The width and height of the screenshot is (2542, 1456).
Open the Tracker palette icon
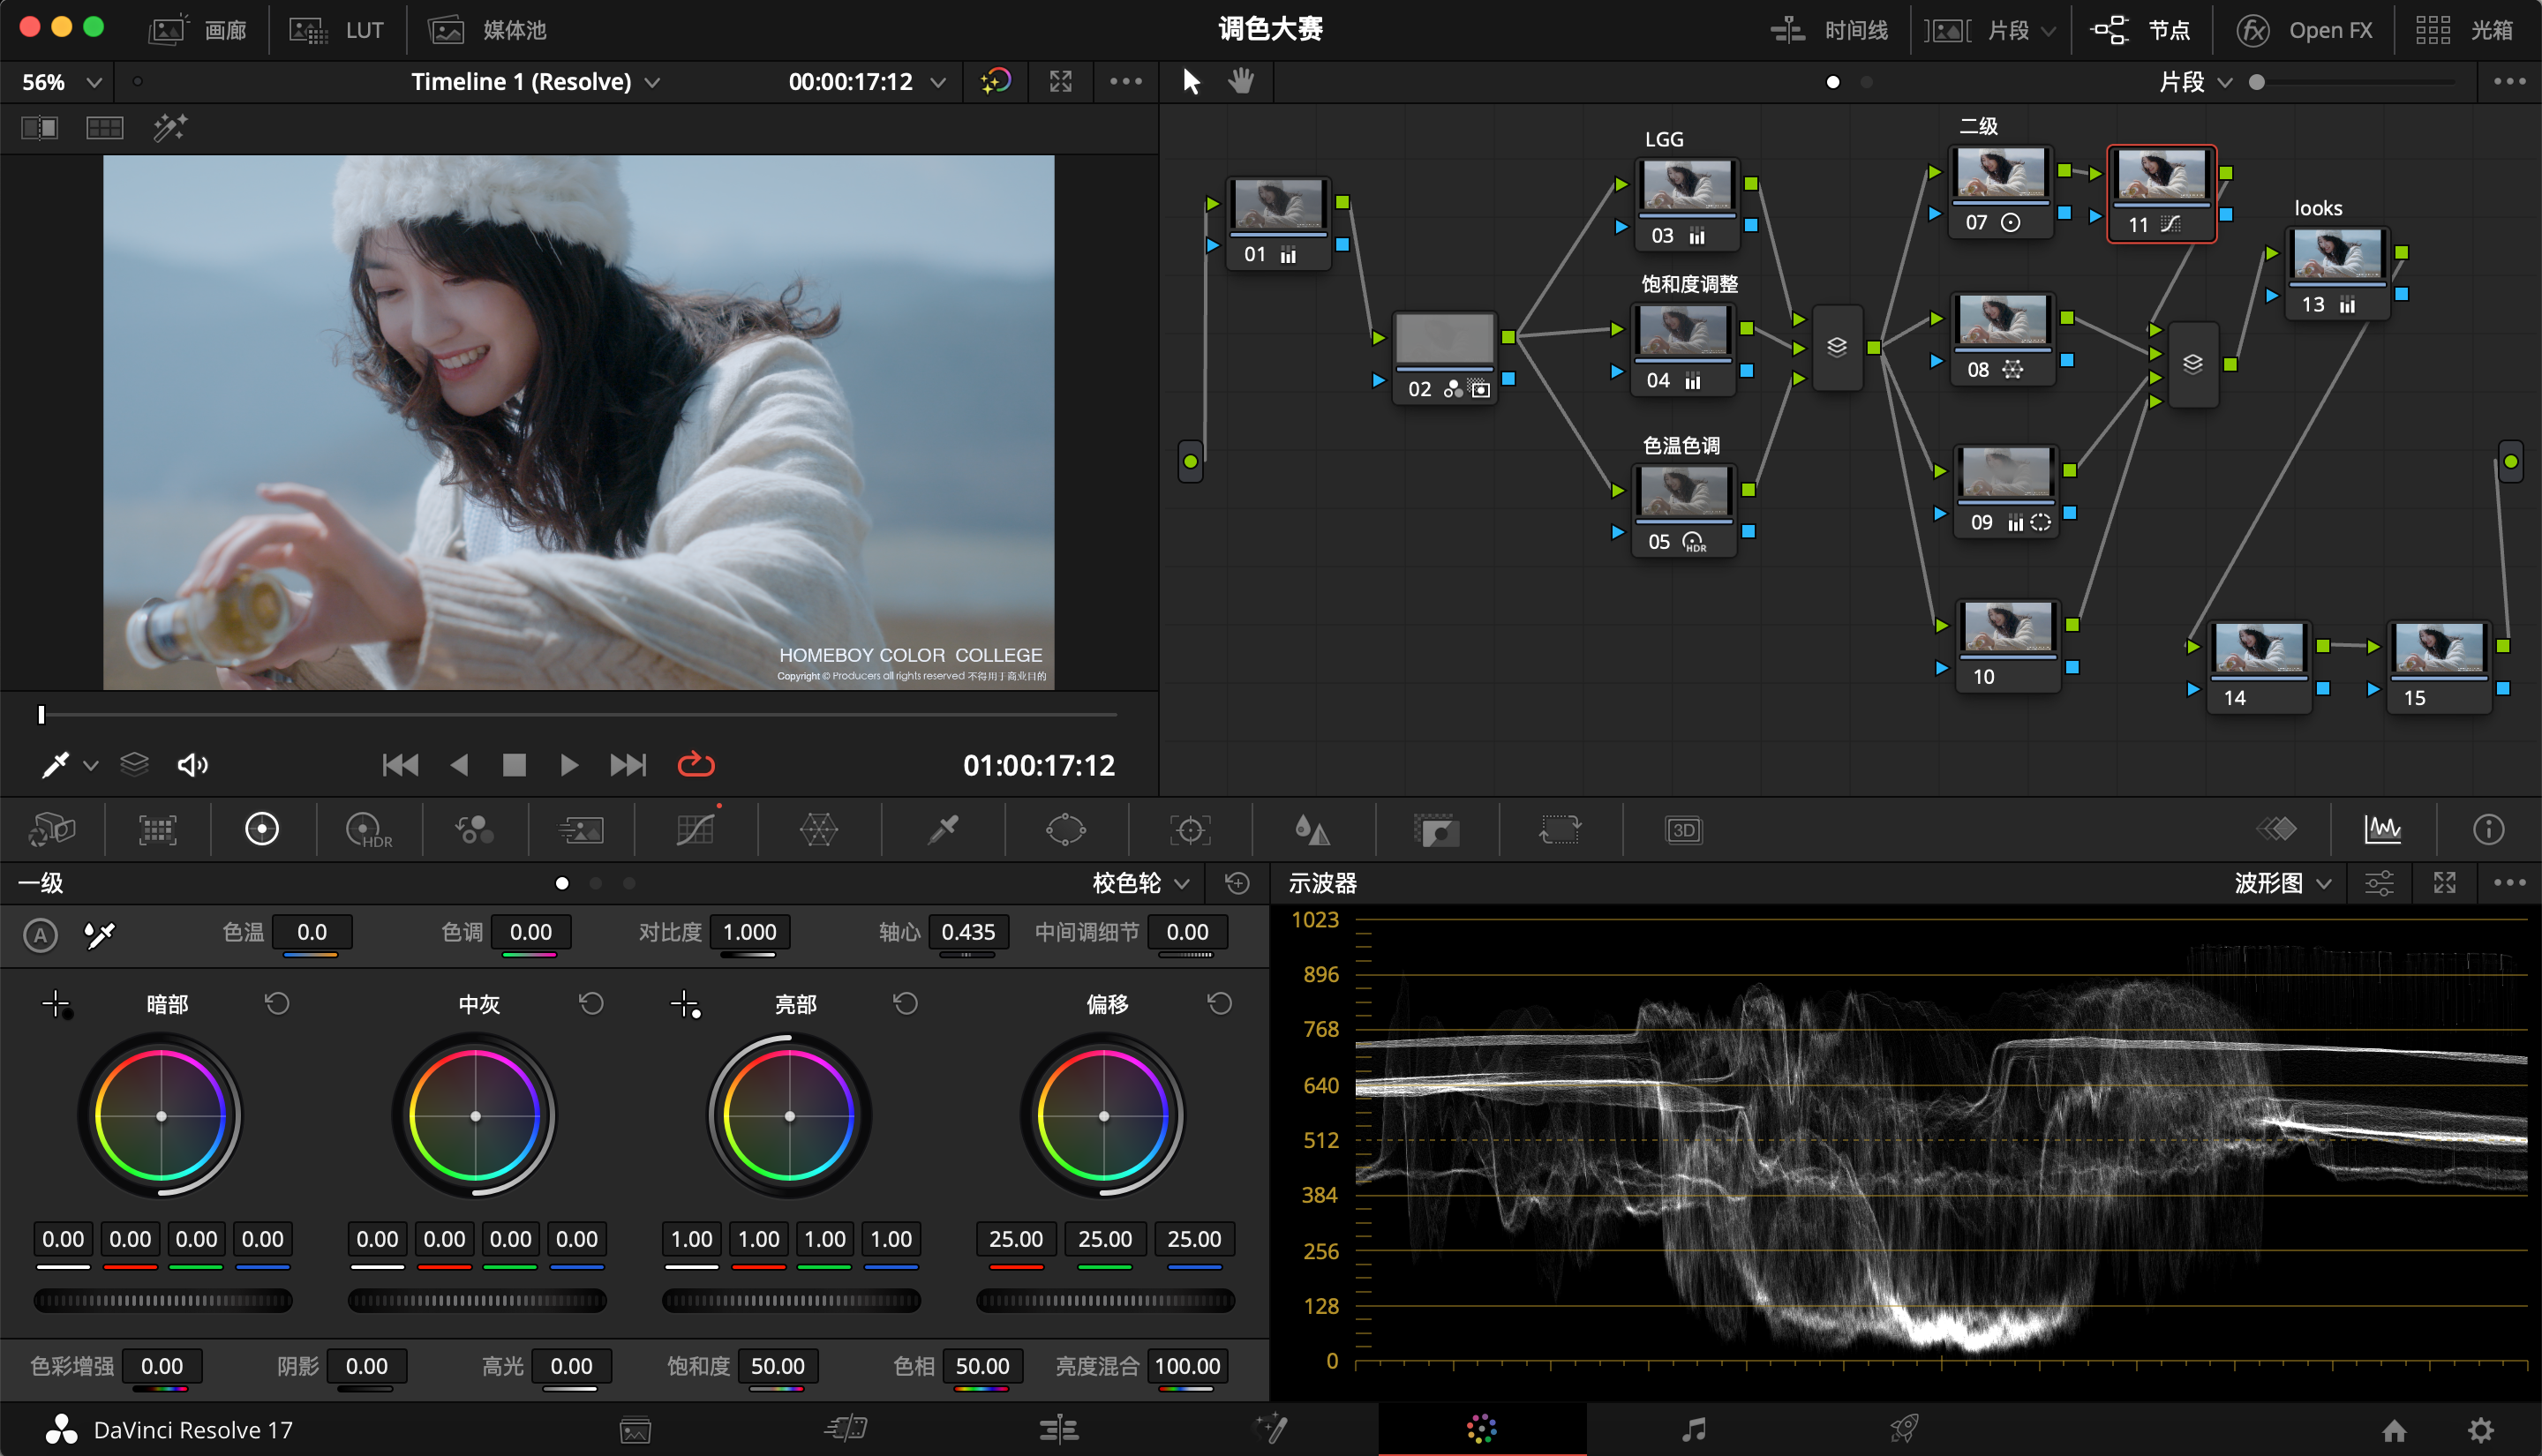(1189, 829)
